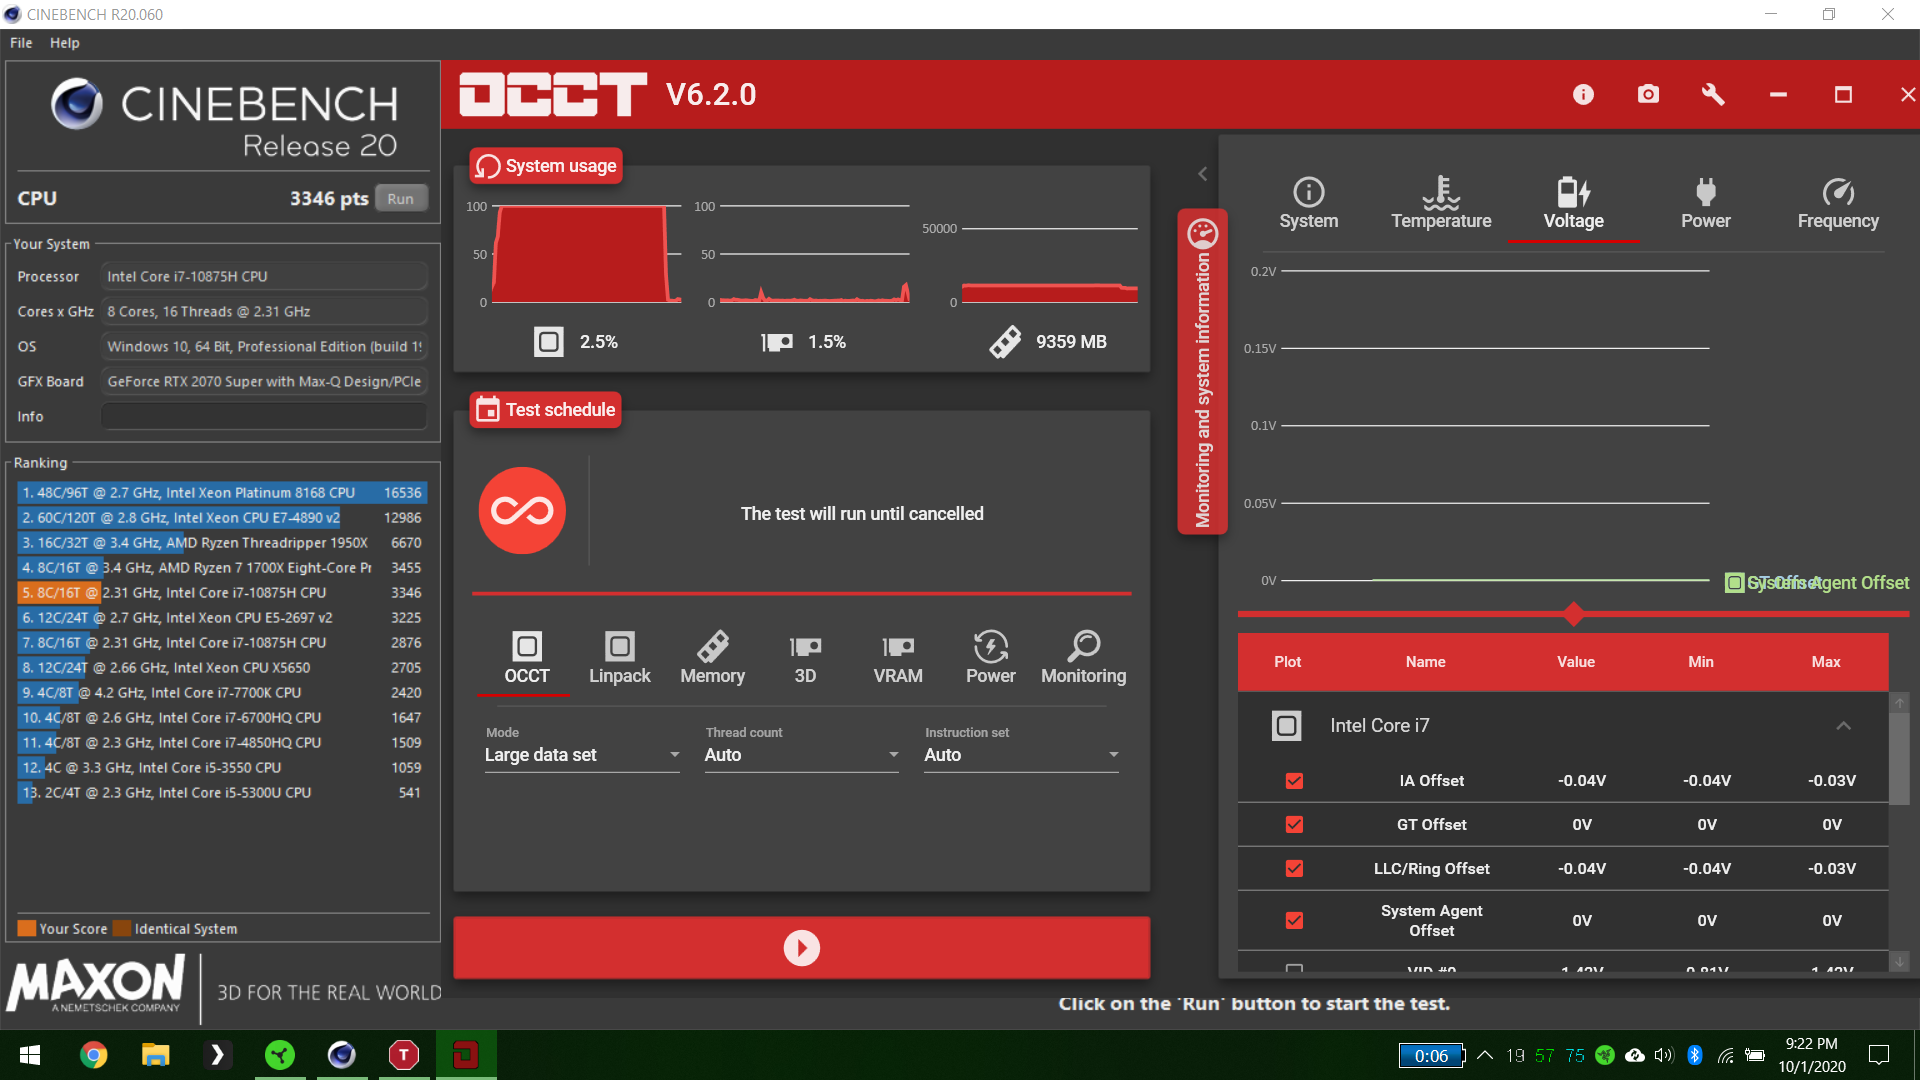
Task: Start the OCCT test with play button
Action: tap(801, 947)
